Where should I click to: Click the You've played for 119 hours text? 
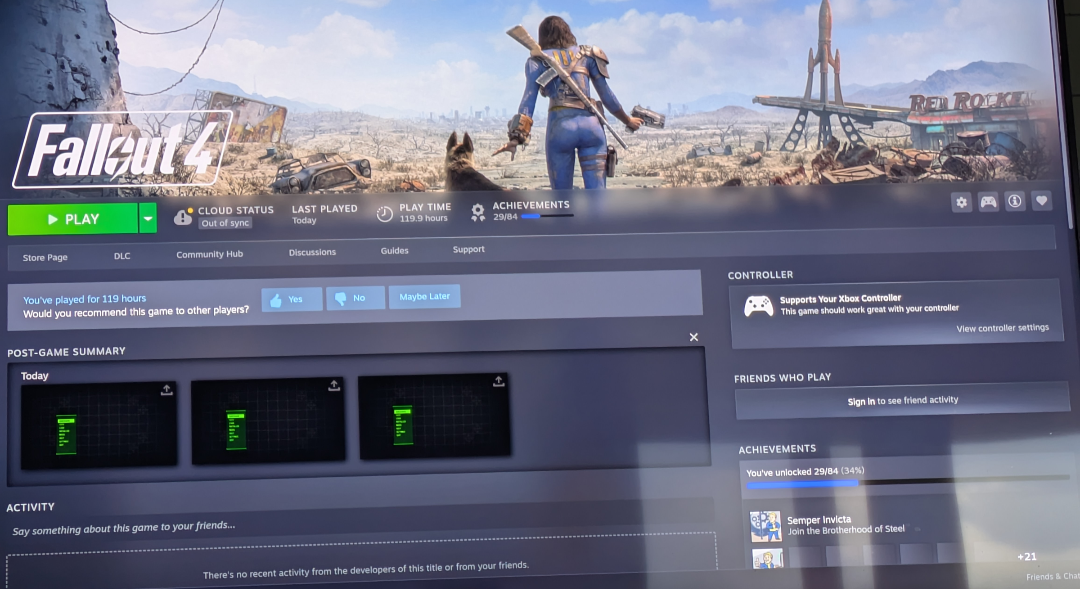pos(84,299)
